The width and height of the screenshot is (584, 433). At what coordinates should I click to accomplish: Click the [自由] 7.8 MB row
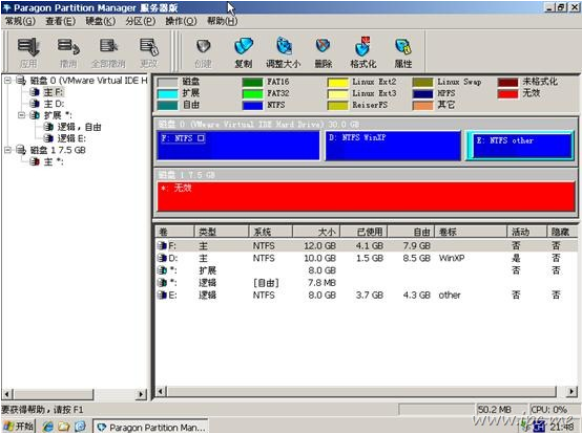366,283
